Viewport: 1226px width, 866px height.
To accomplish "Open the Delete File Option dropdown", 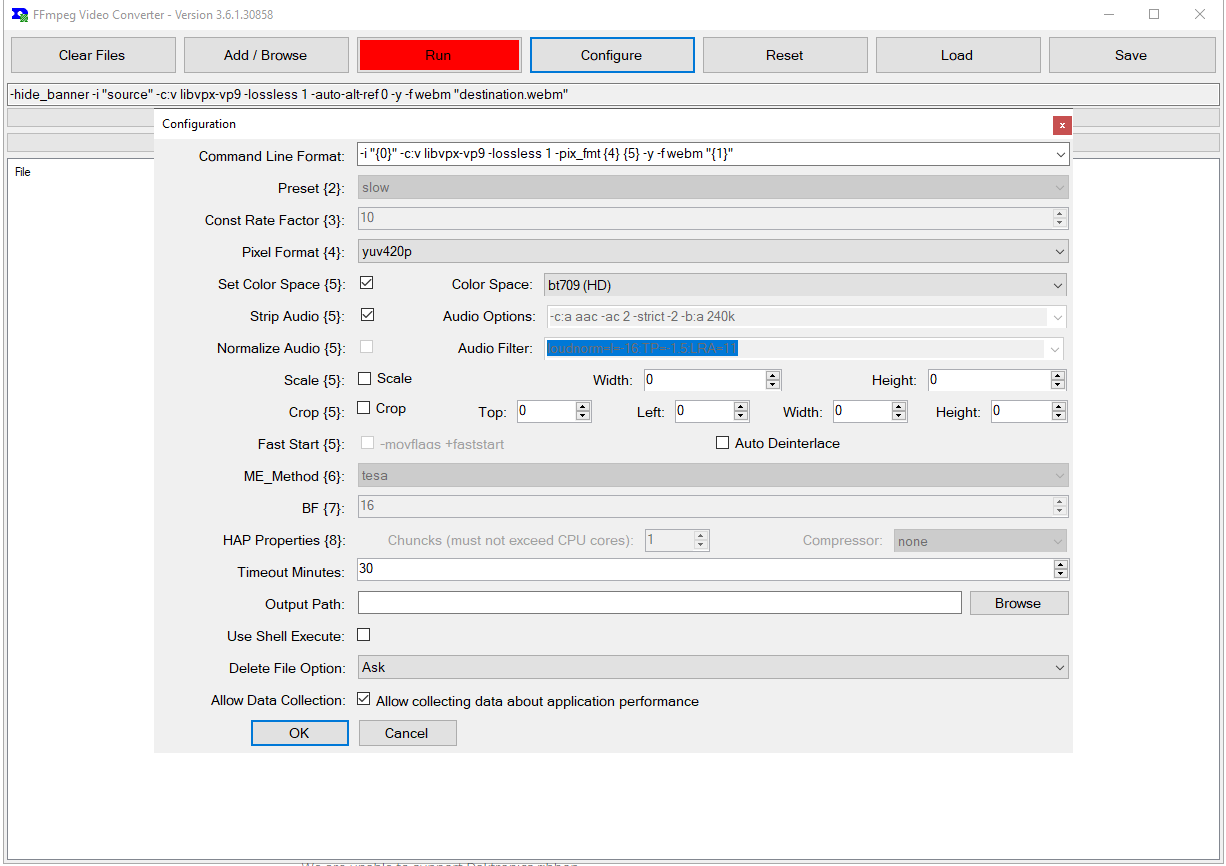I will (1058, 667).
